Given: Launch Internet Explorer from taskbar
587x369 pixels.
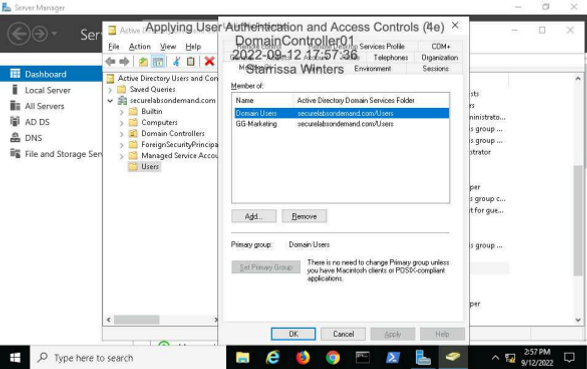Looking at the screenshot, I should tap(273, 358).
